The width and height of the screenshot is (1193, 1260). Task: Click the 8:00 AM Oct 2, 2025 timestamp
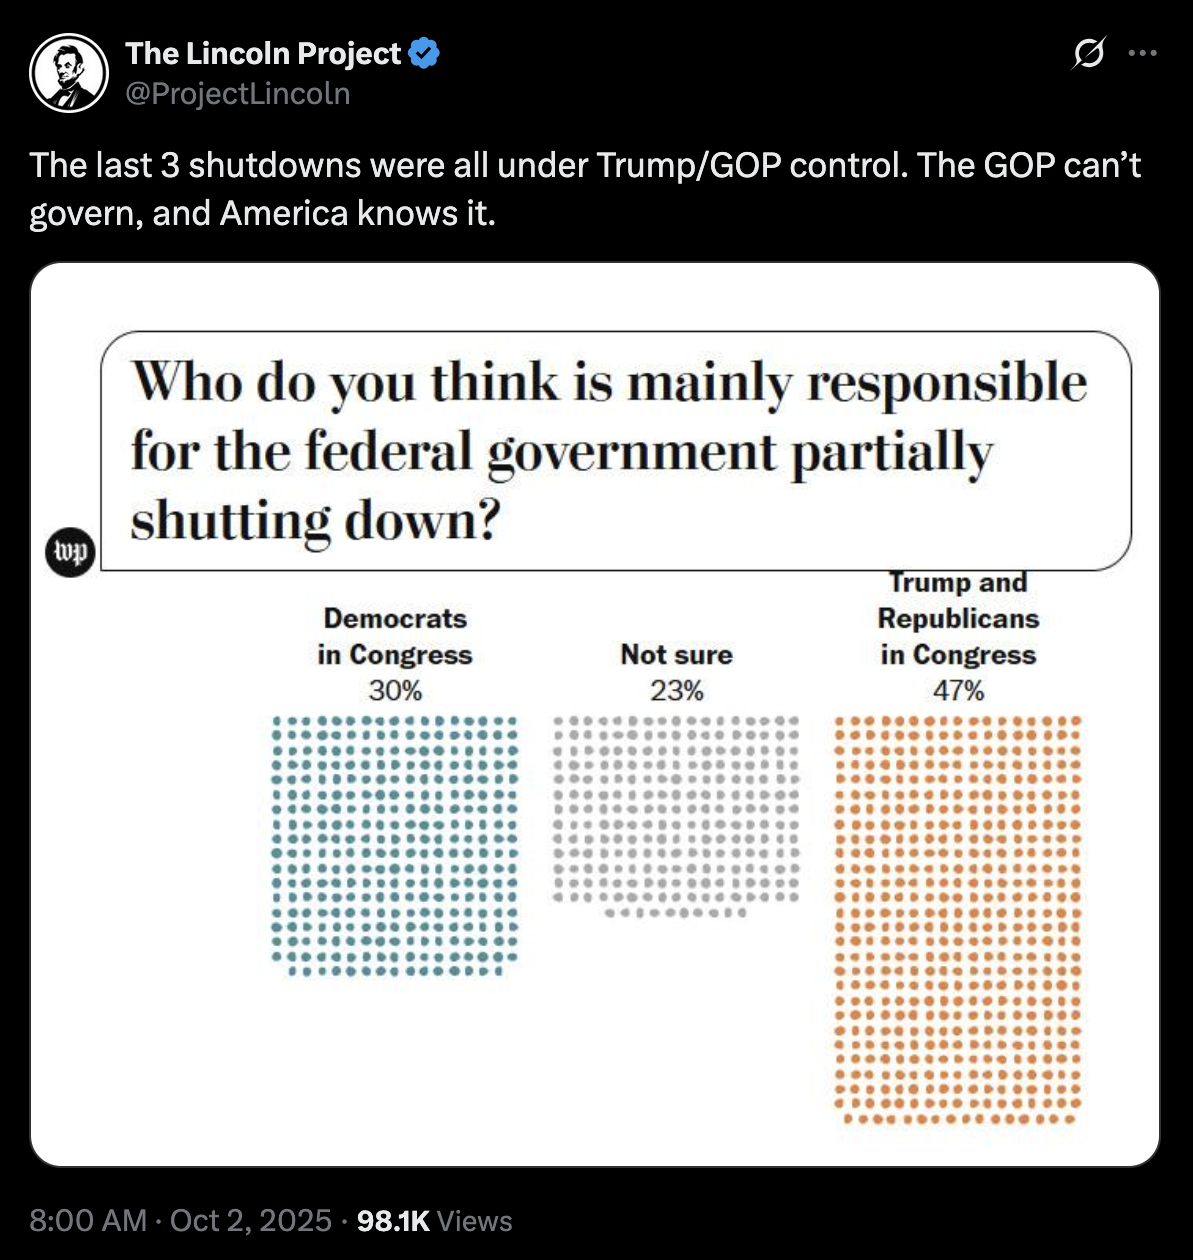(x=180, y=1220)
